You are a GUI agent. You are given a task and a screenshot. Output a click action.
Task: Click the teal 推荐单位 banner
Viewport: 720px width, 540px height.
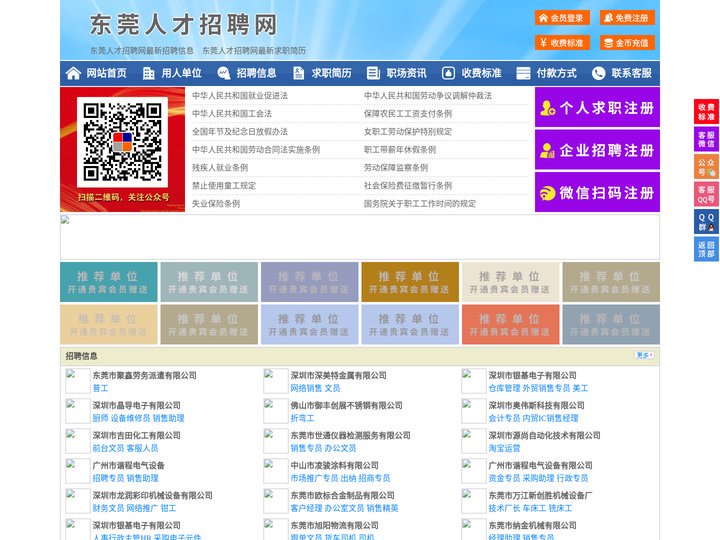coord(108,282)
